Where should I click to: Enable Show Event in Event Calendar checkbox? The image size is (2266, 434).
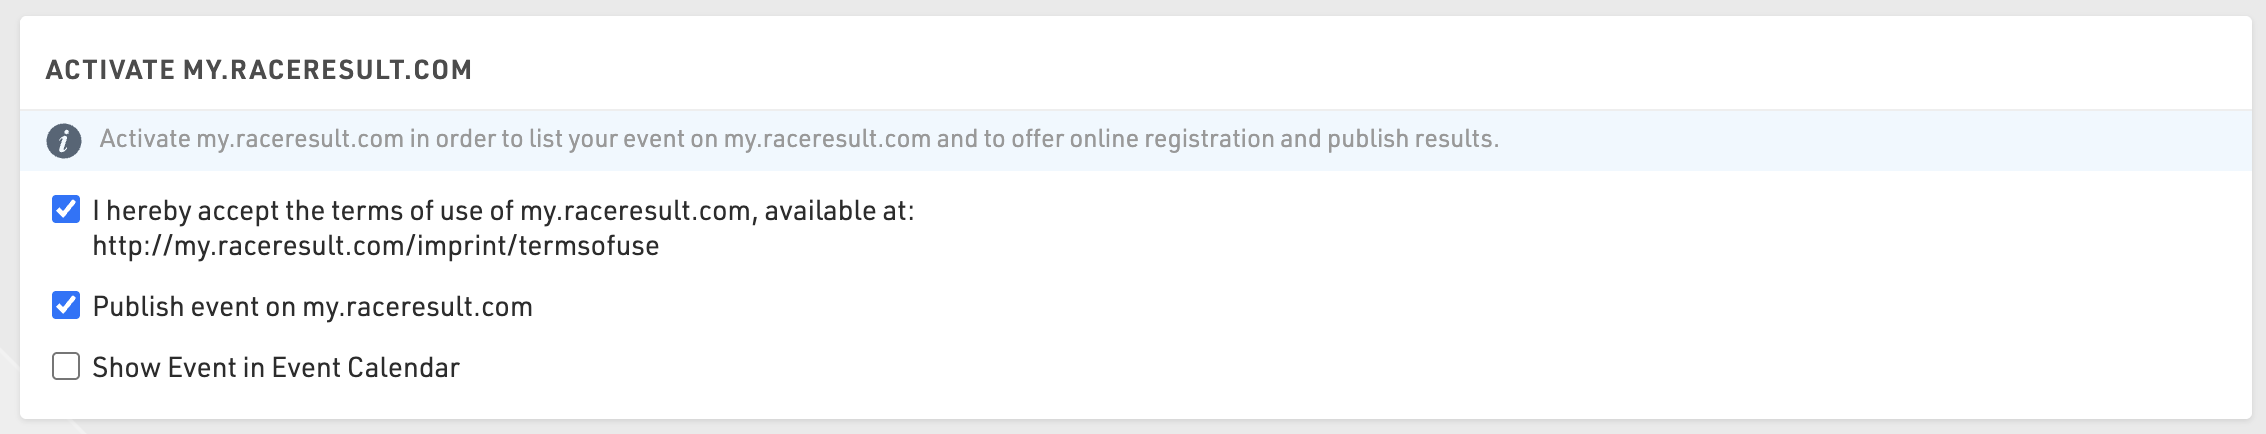66,367
